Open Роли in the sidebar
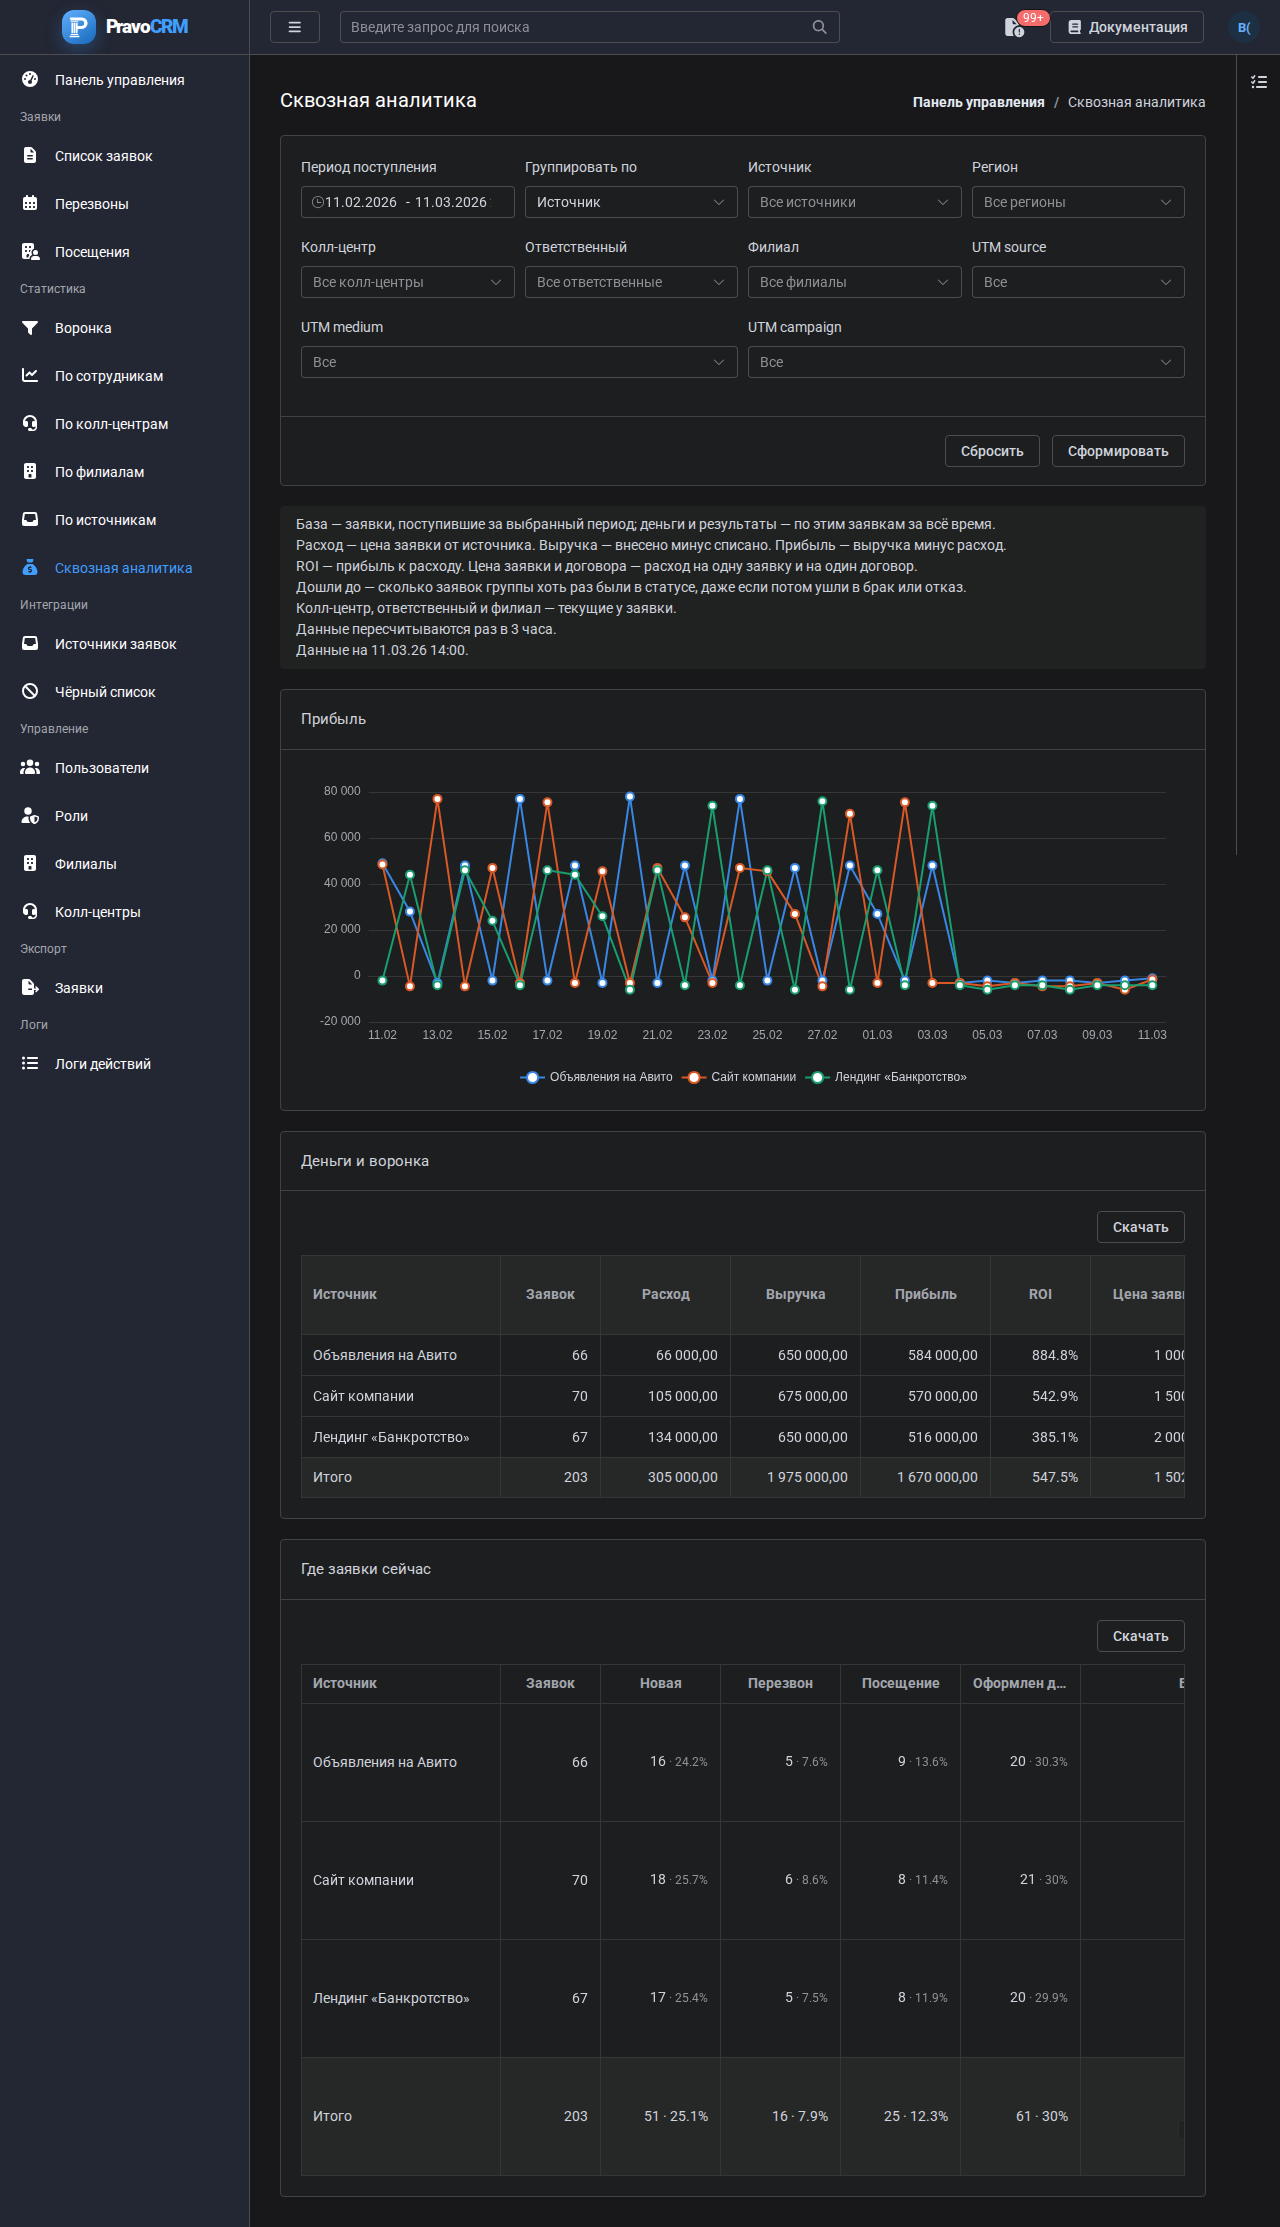1280x2227 pixels. [x=124, y=816]
